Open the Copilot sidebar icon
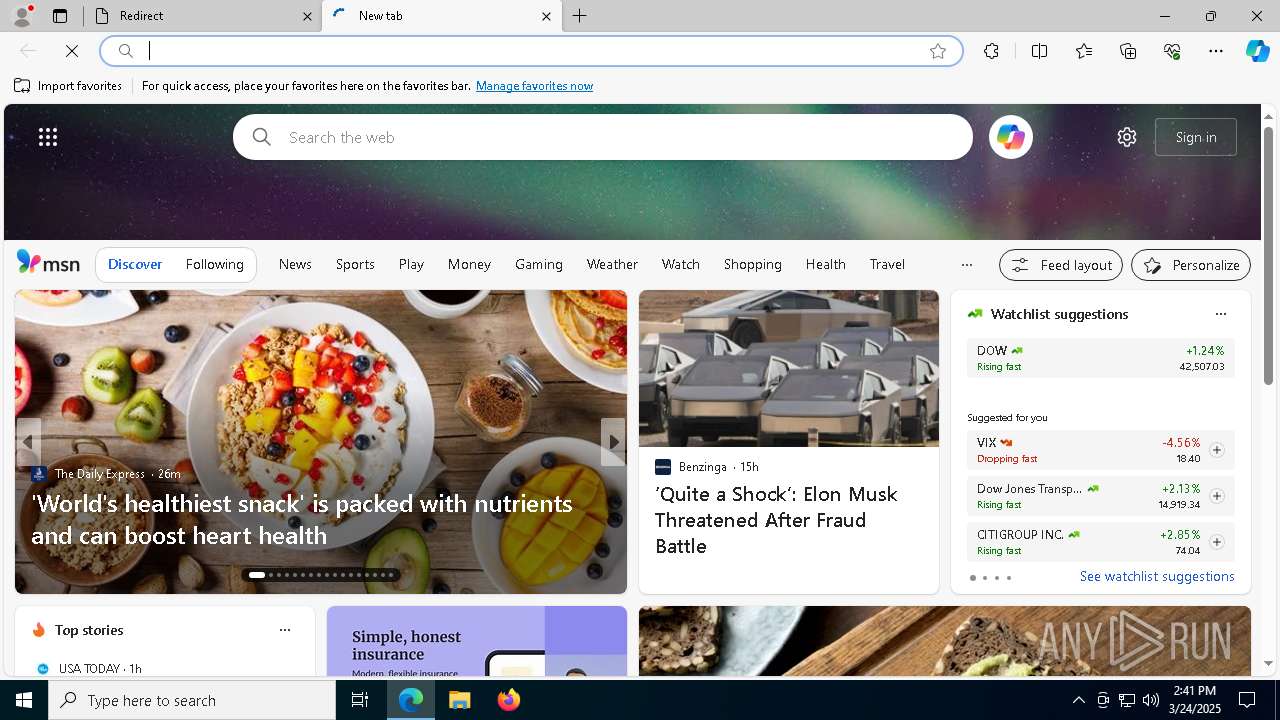The image size is (1280, 720). [1257, 51]
